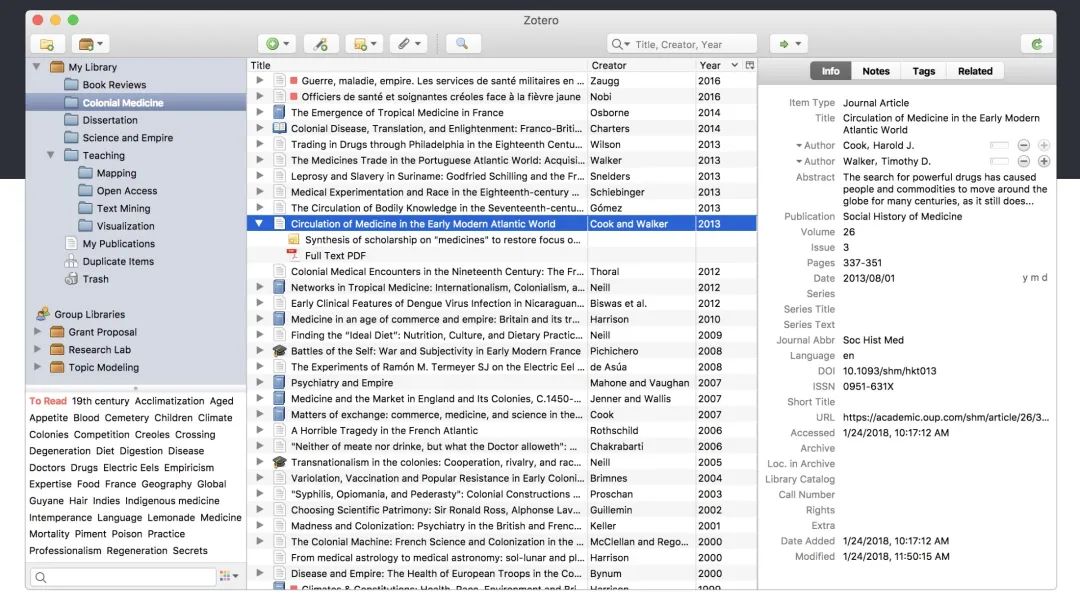Switch to the Related tab
The width and height of the screenshot is (1080, 606).
975,71
